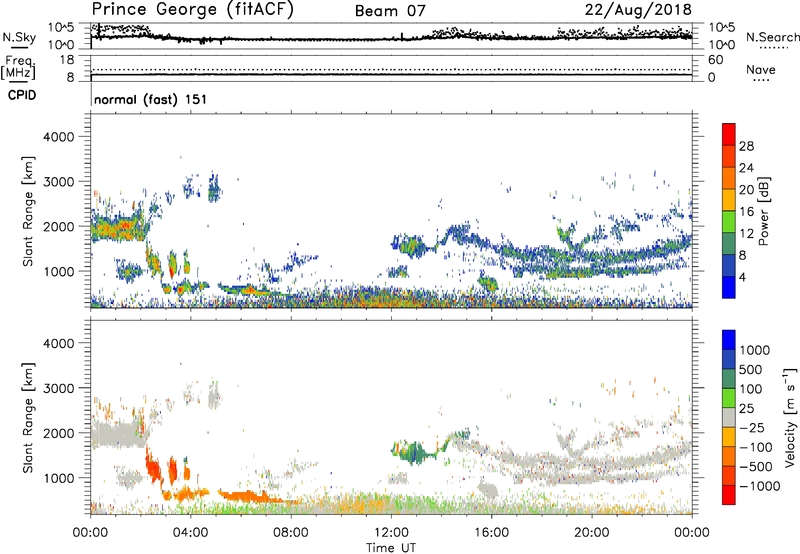Click the 'Prince George (fitACF)' plot title
This screenshot has height=554, width=800.
pyautogui.click(x=192, y=10)
